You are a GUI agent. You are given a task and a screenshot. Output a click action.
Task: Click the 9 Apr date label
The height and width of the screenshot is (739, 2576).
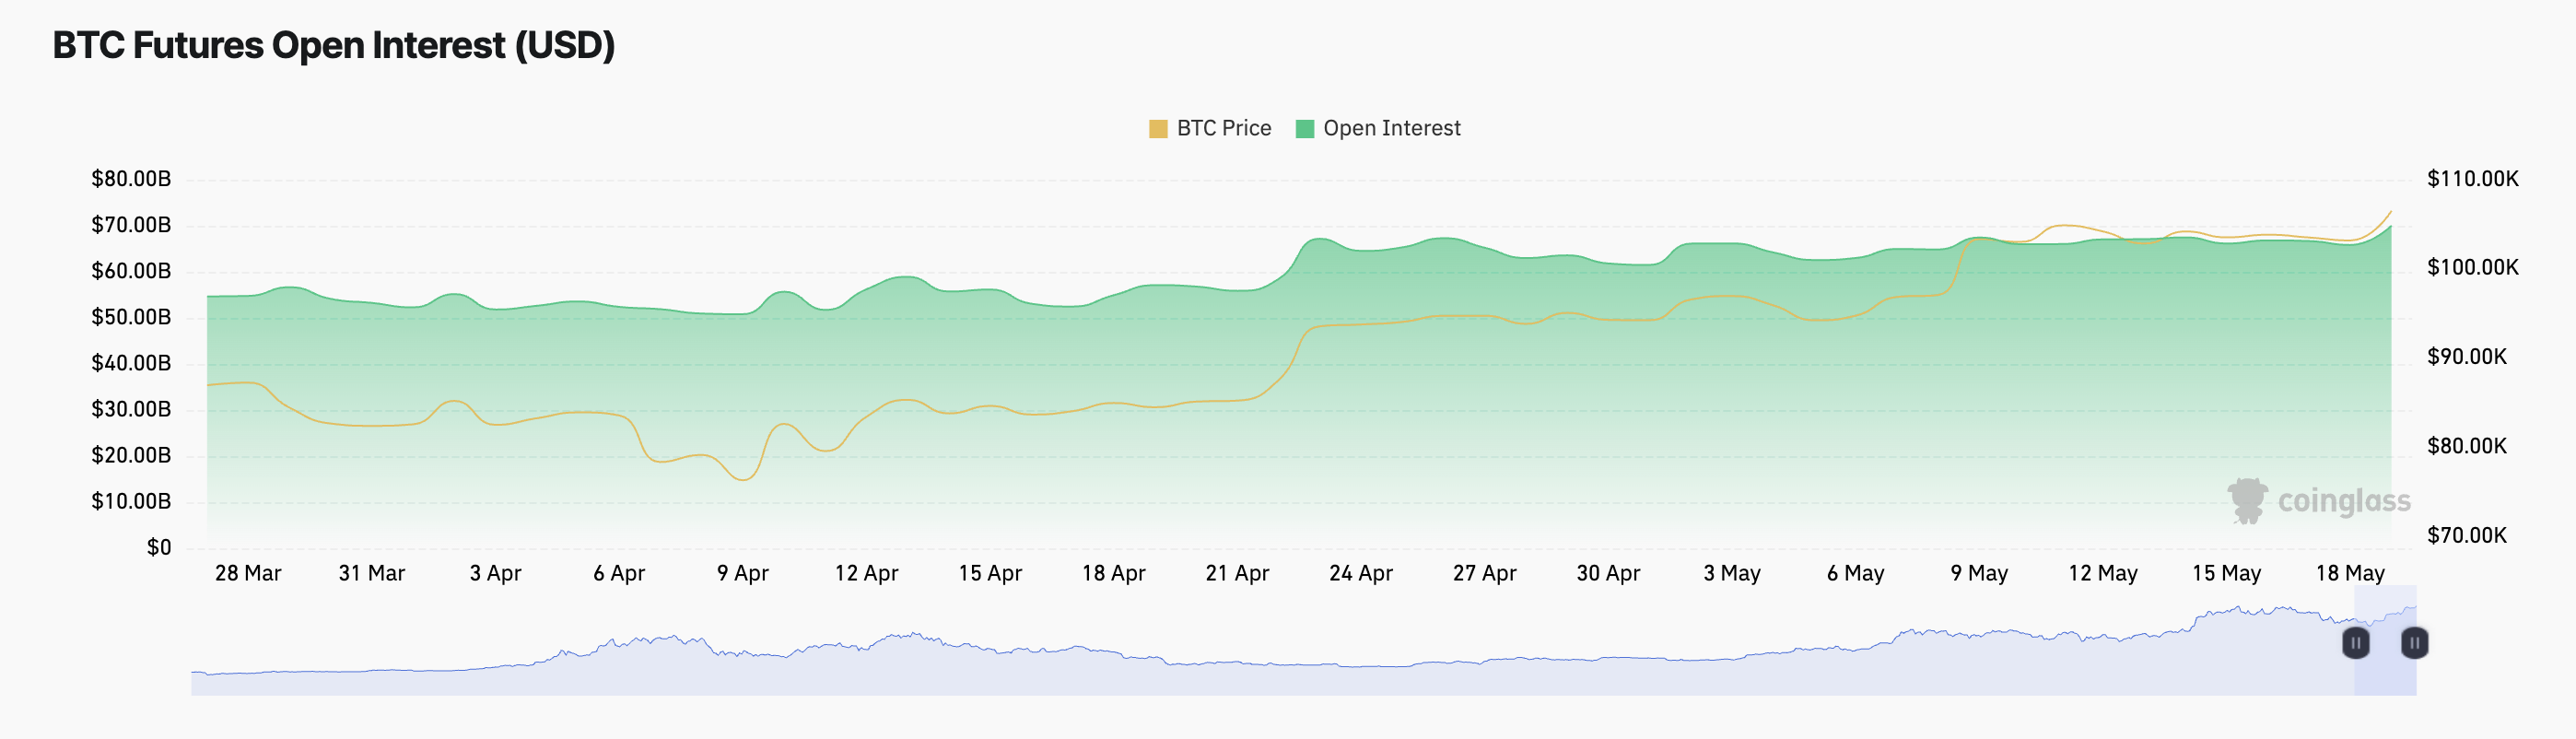[x=742, y=573]
